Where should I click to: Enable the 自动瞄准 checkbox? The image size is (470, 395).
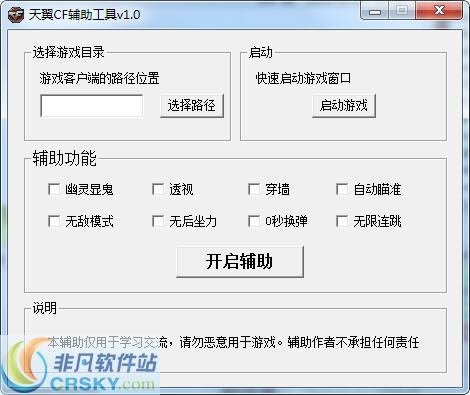[x=342, y=189]
